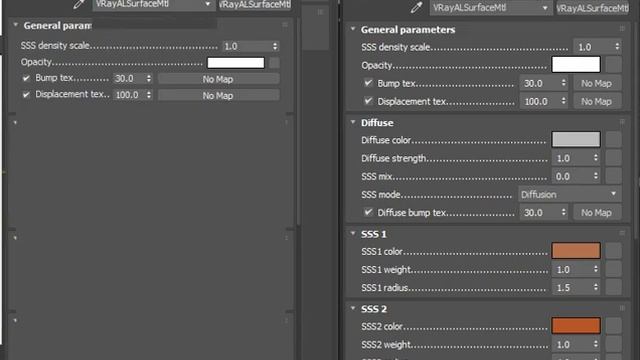Click left panel material name field
This screenshot has height=360, width=640.
pos(255,4)
